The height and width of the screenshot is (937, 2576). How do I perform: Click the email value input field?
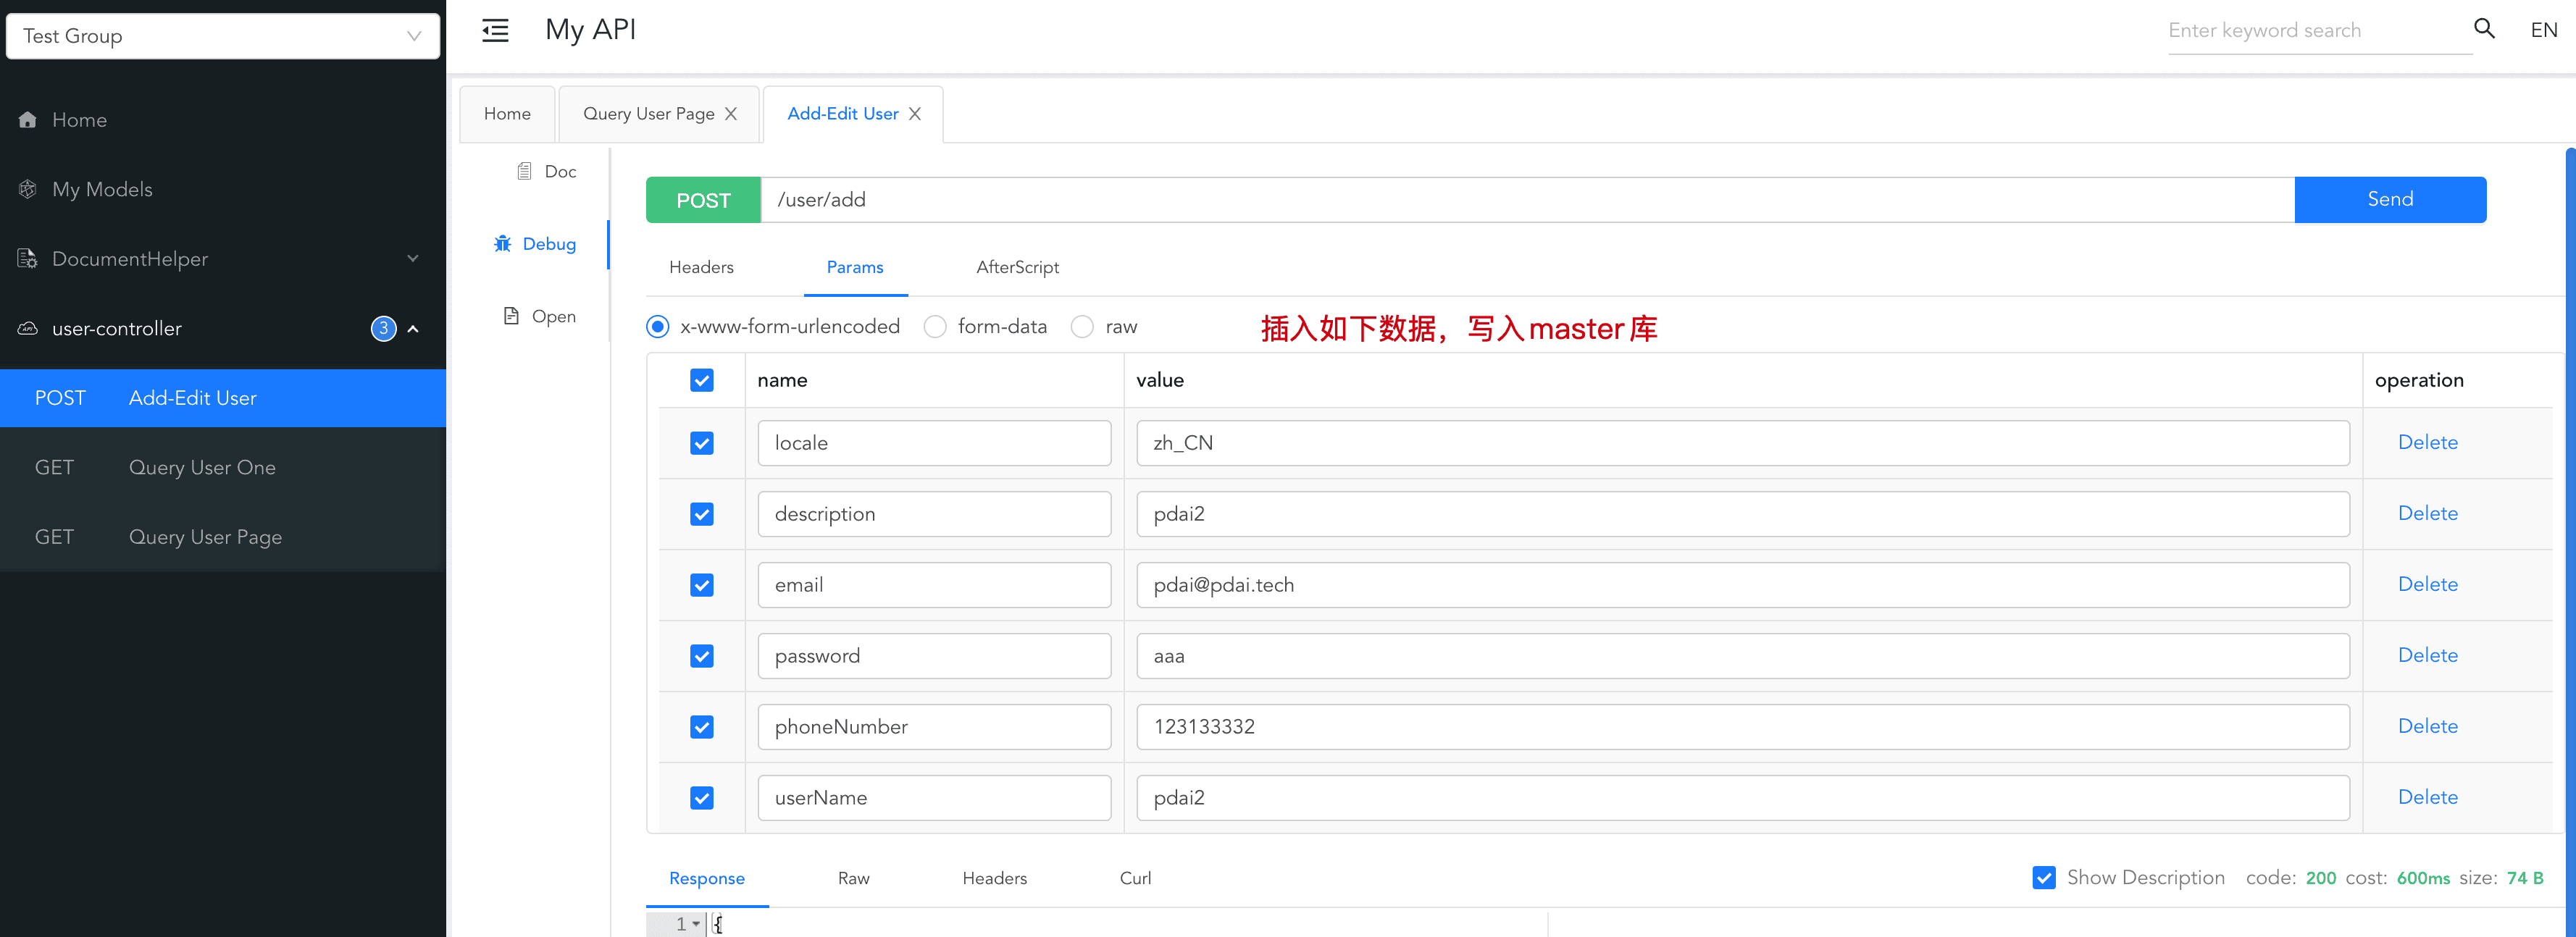pos(1742,585)
